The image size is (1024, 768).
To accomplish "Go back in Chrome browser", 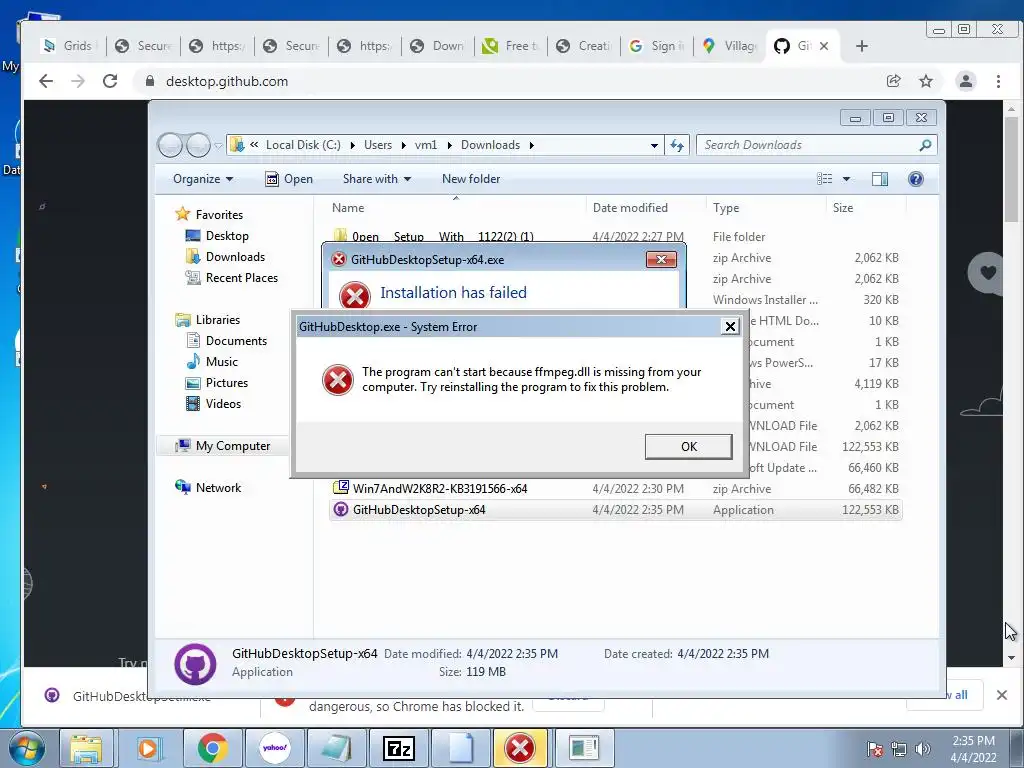I will tap(46, 81).
